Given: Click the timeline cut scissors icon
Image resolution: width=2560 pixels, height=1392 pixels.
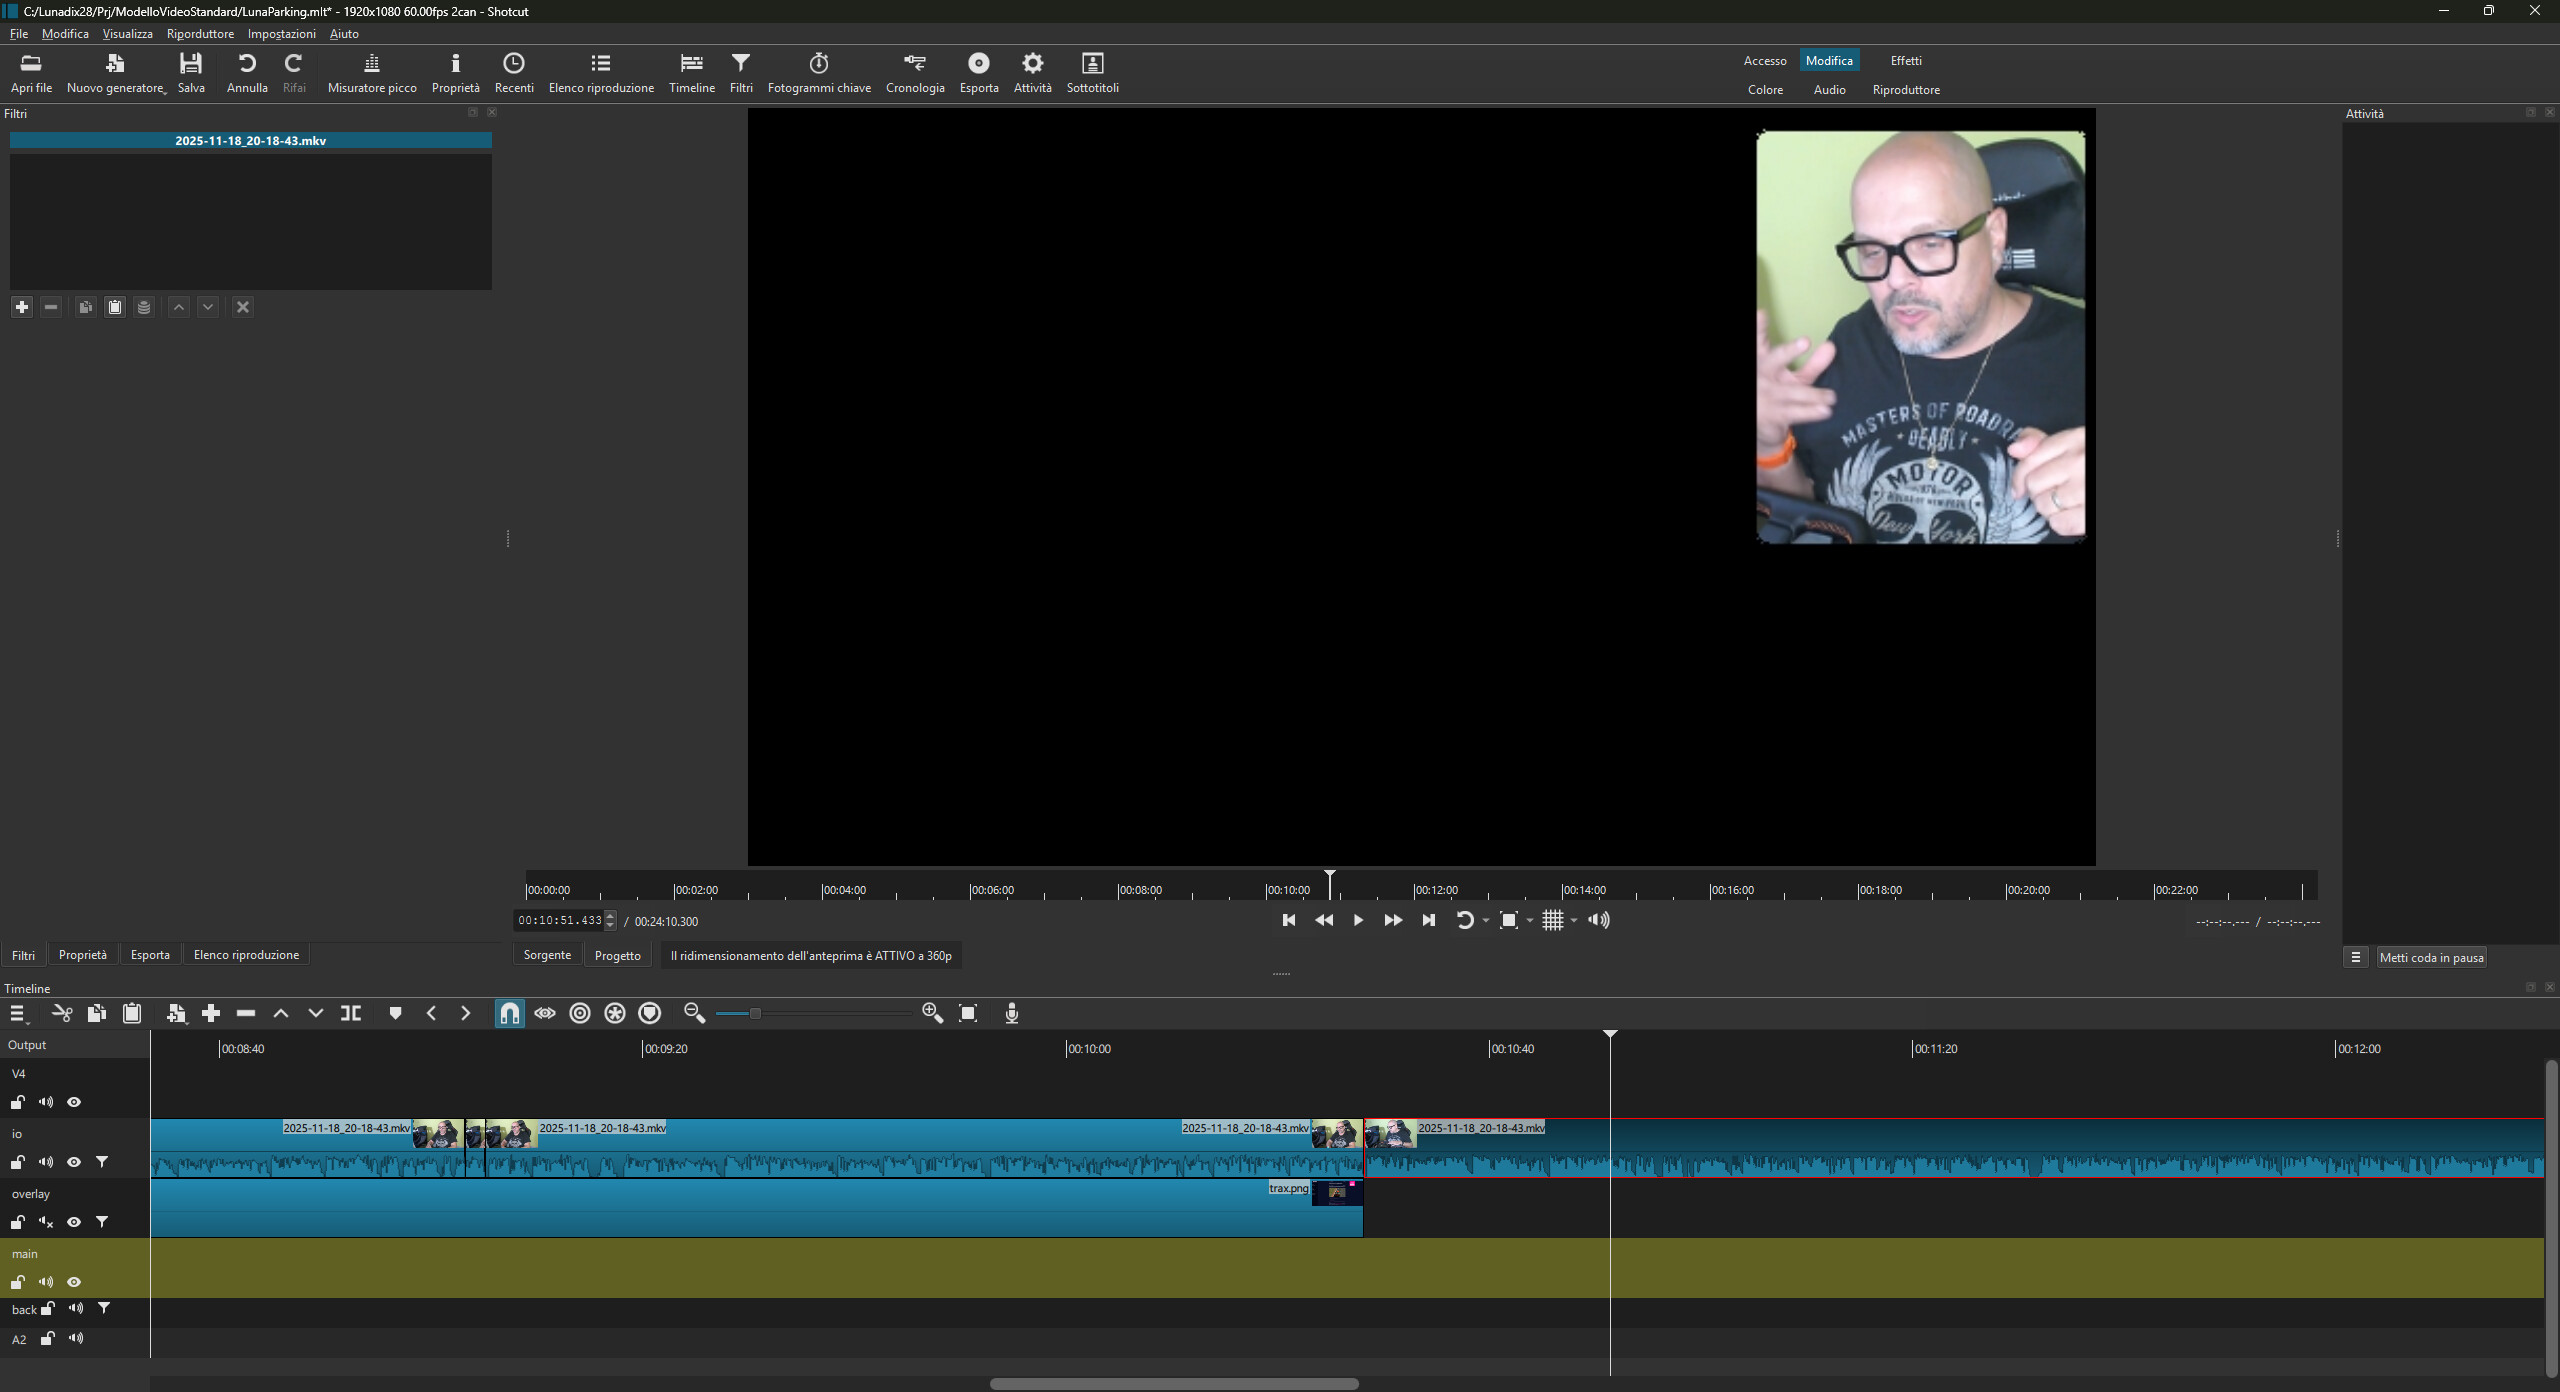Looking at the screenshot, I should [62, 1013].
